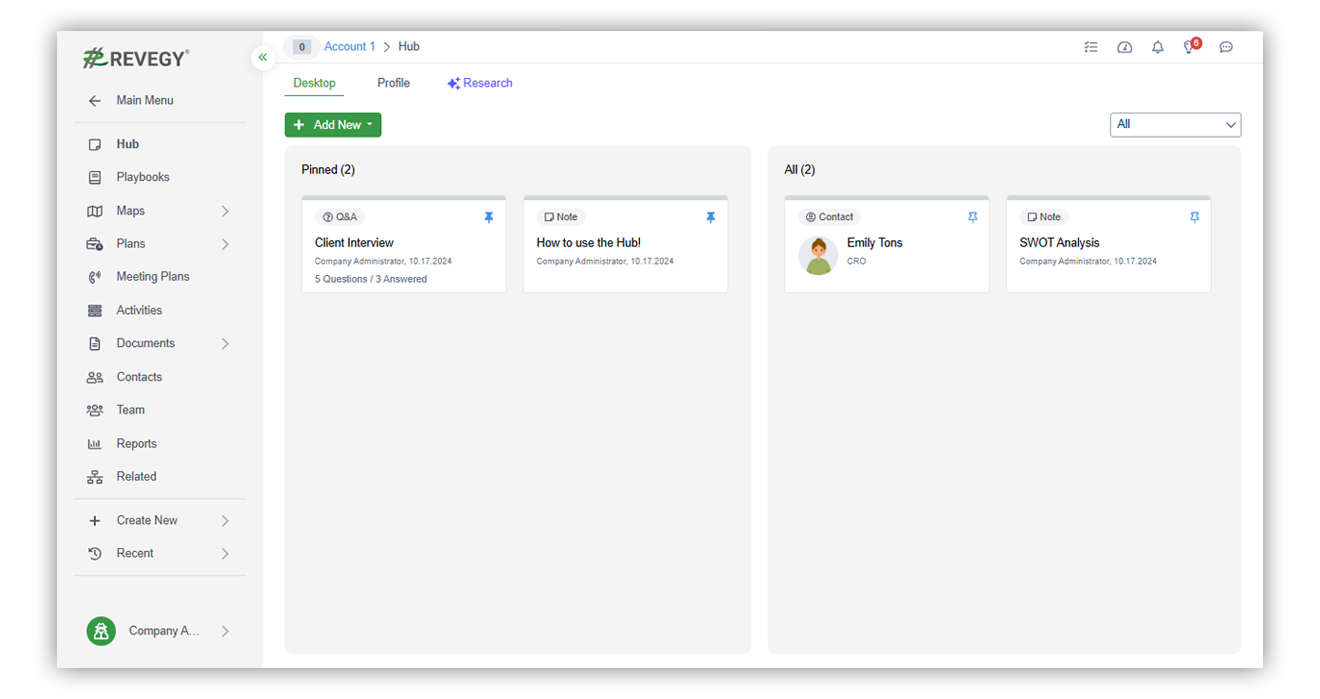
Task: Click the Hub icon in sidebar
Action: coord(95,144)
